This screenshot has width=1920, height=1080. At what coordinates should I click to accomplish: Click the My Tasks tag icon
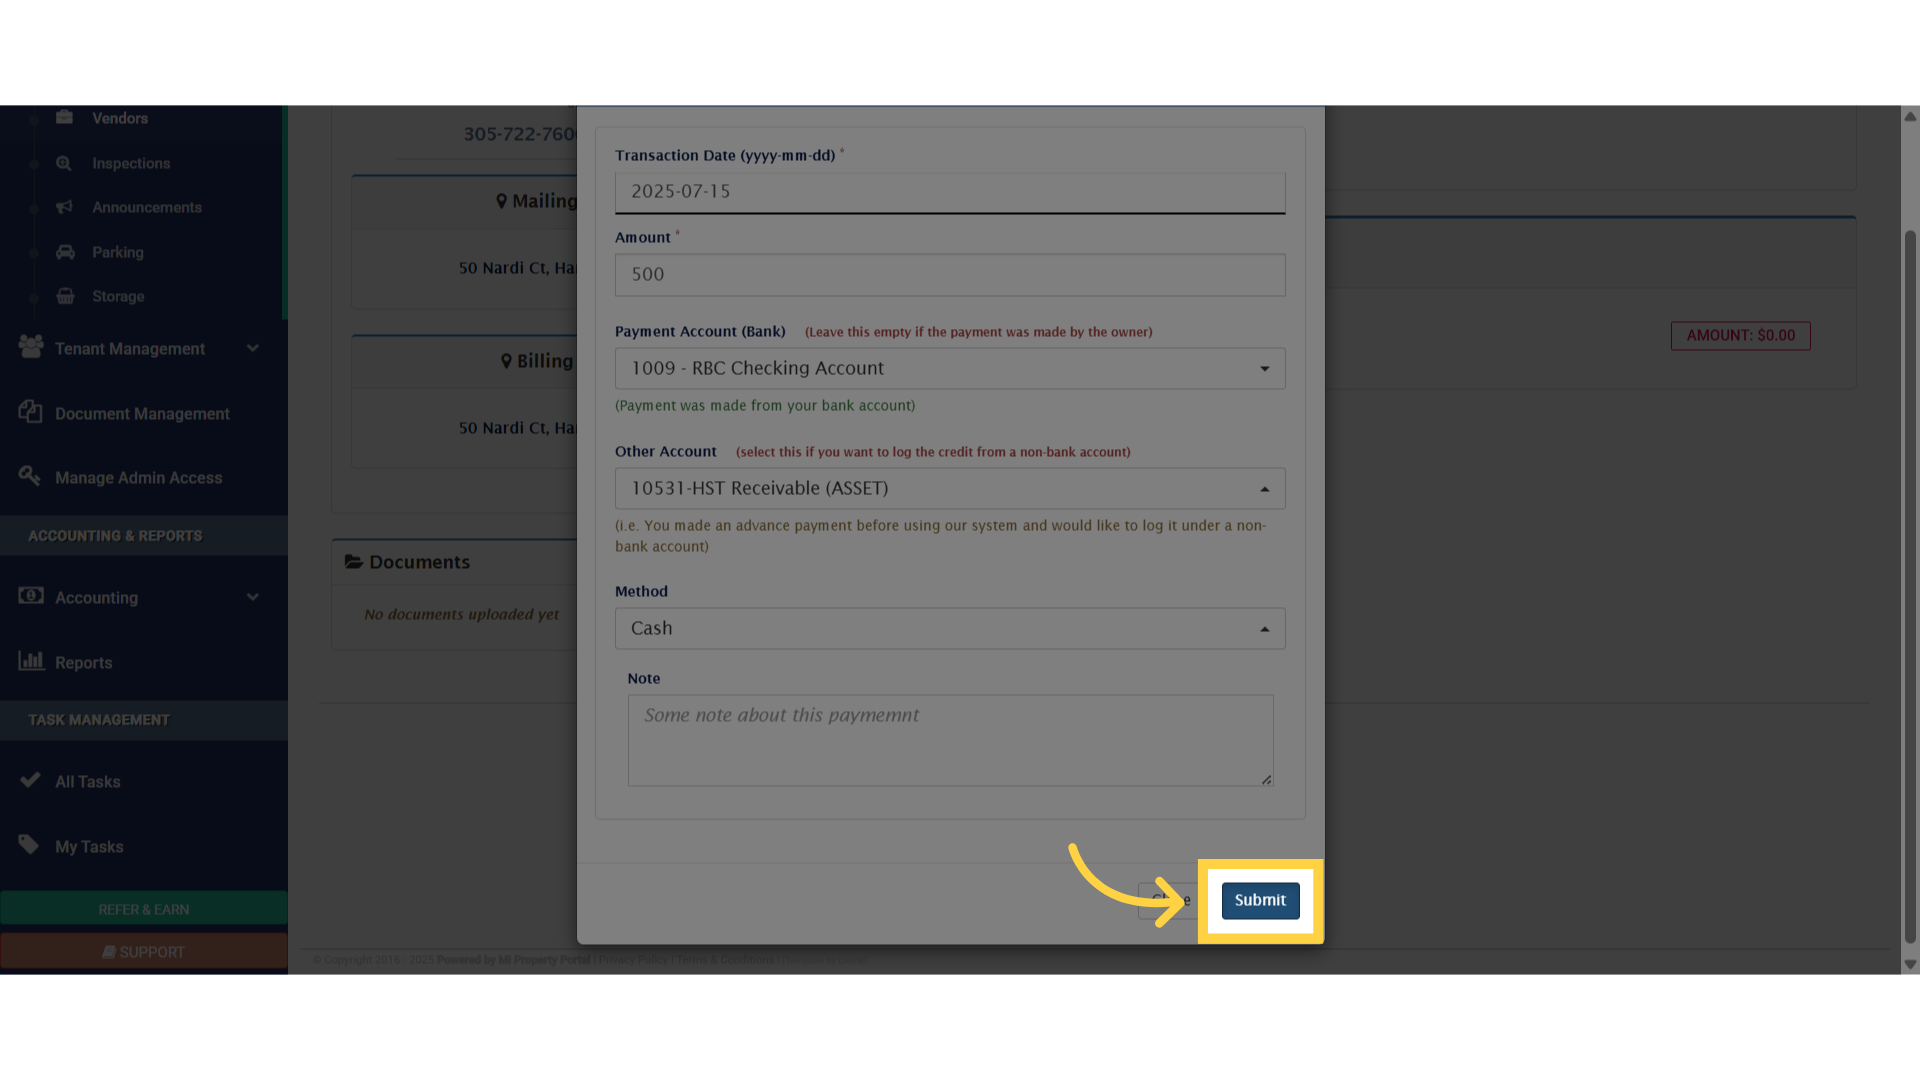[29, 845]
